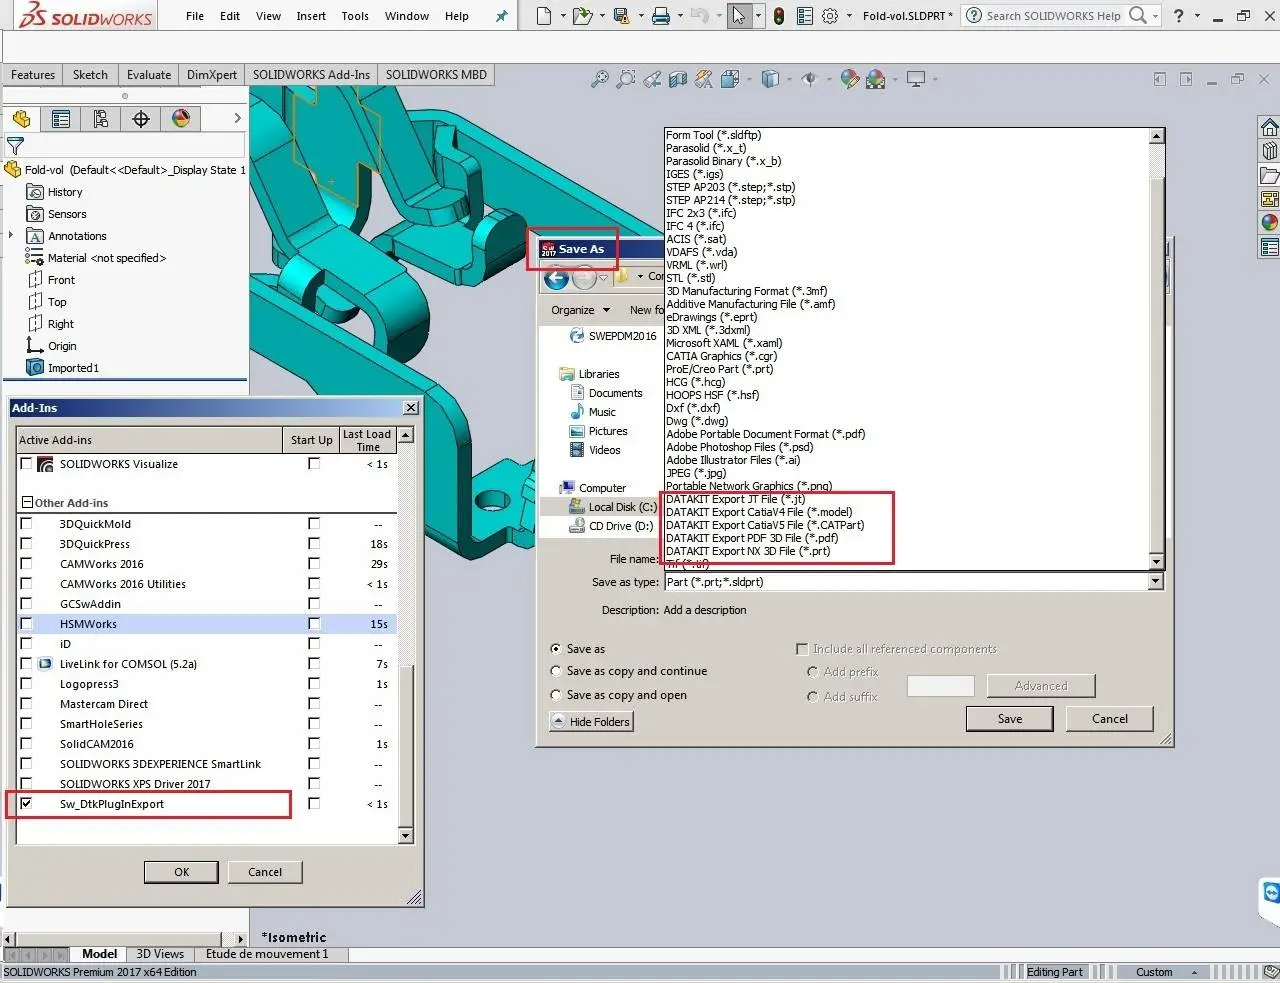The image size is (1280, 983).
Task: Click the Open file icon in top toolbar
Action: click(581, 16)
